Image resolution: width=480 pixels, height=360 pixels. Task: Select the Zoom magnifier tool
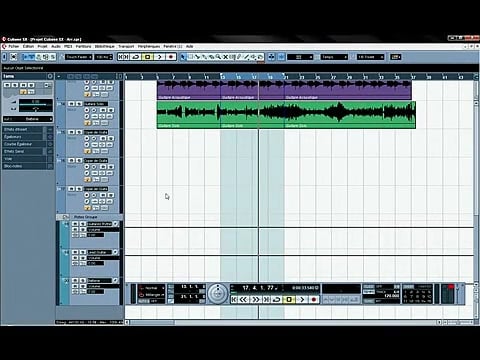click(218, 57)
